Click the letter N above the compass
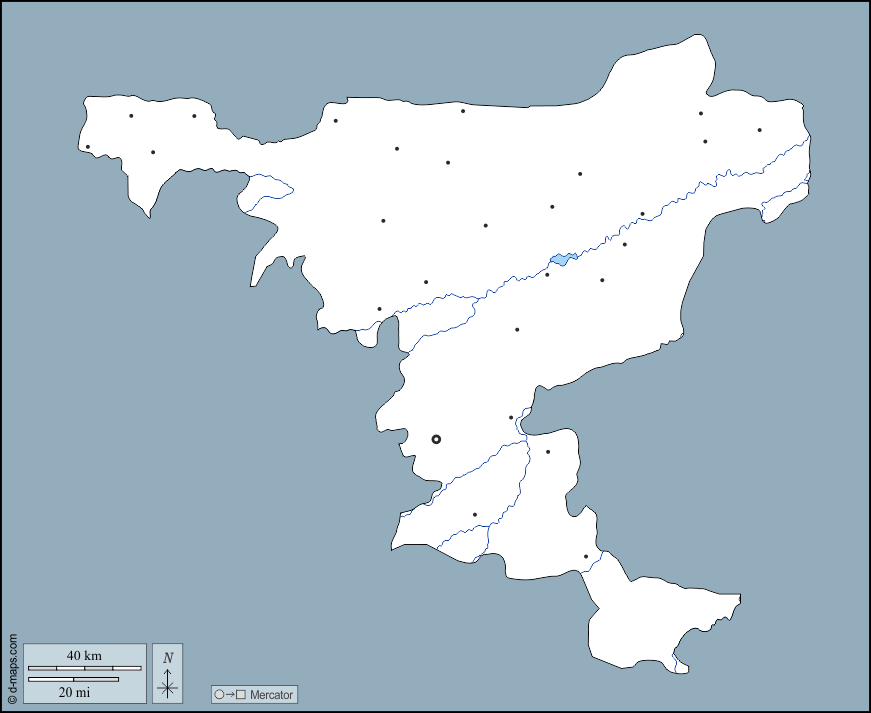 (x=168, y=657)
